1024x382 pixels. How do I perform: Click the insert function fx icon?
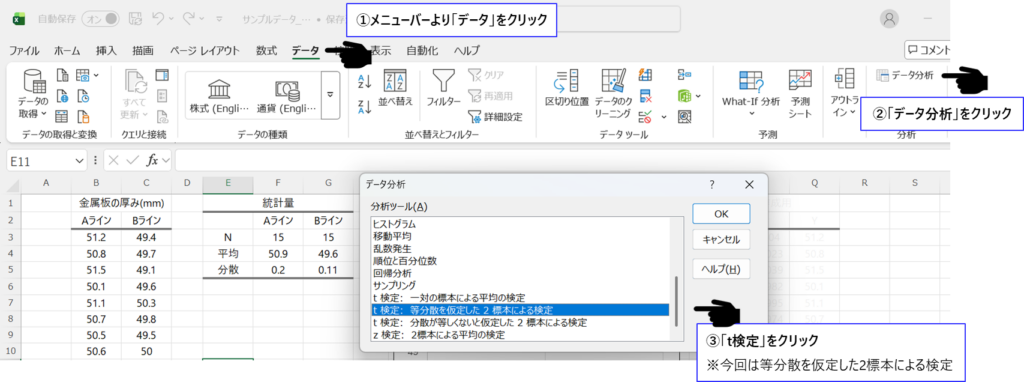[x=152, y=160]
